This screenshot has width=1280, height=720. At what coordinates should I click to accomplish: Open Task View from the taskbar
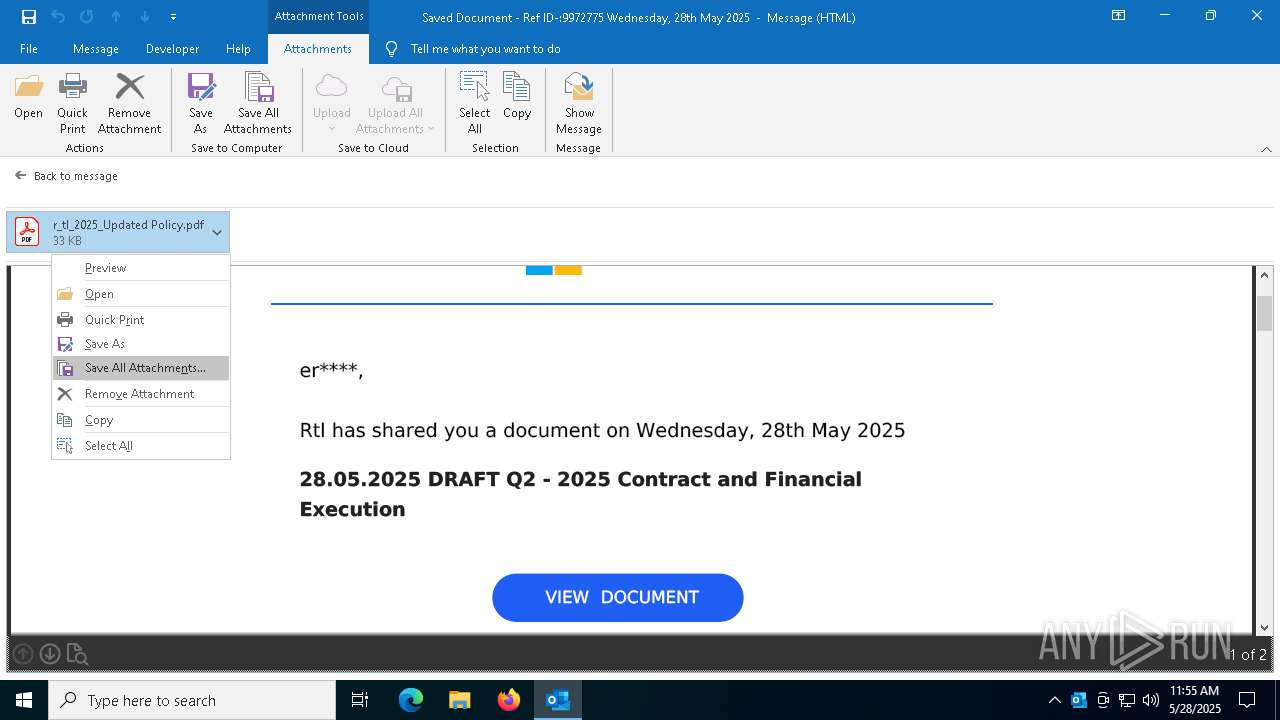tap(360, 700)
